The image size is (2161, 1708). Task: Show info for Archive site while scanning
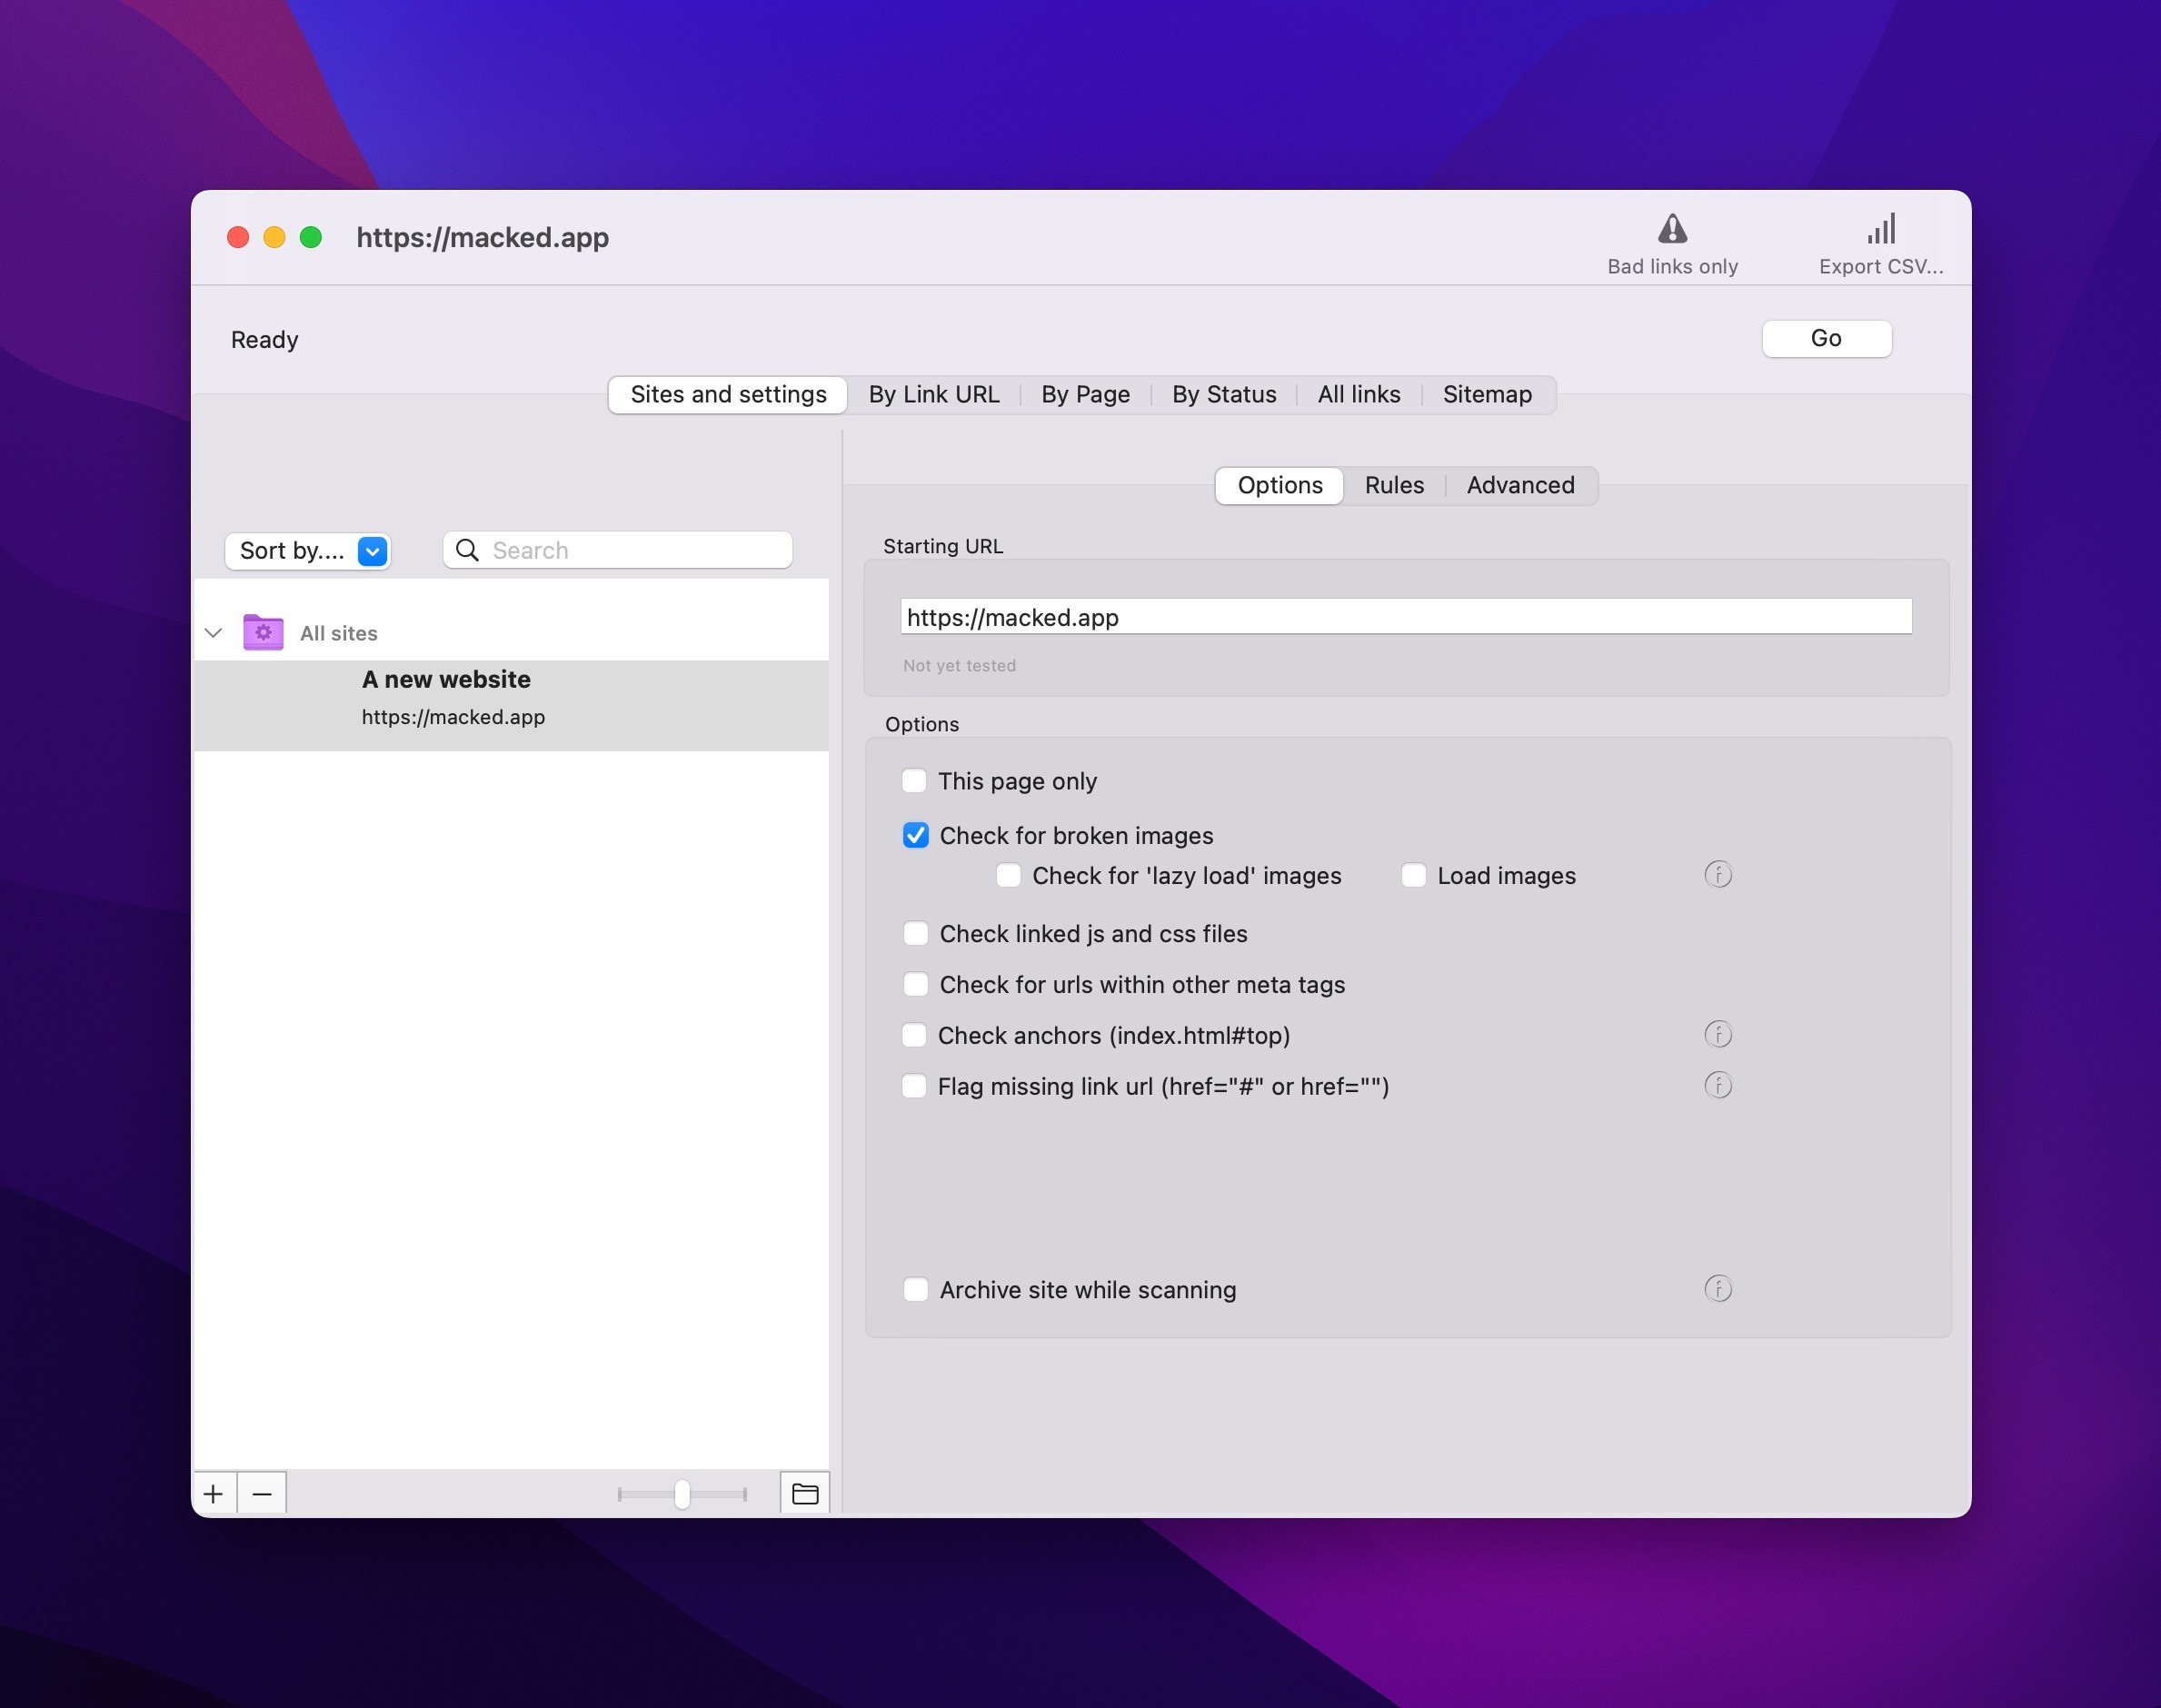point(1717,1288)
